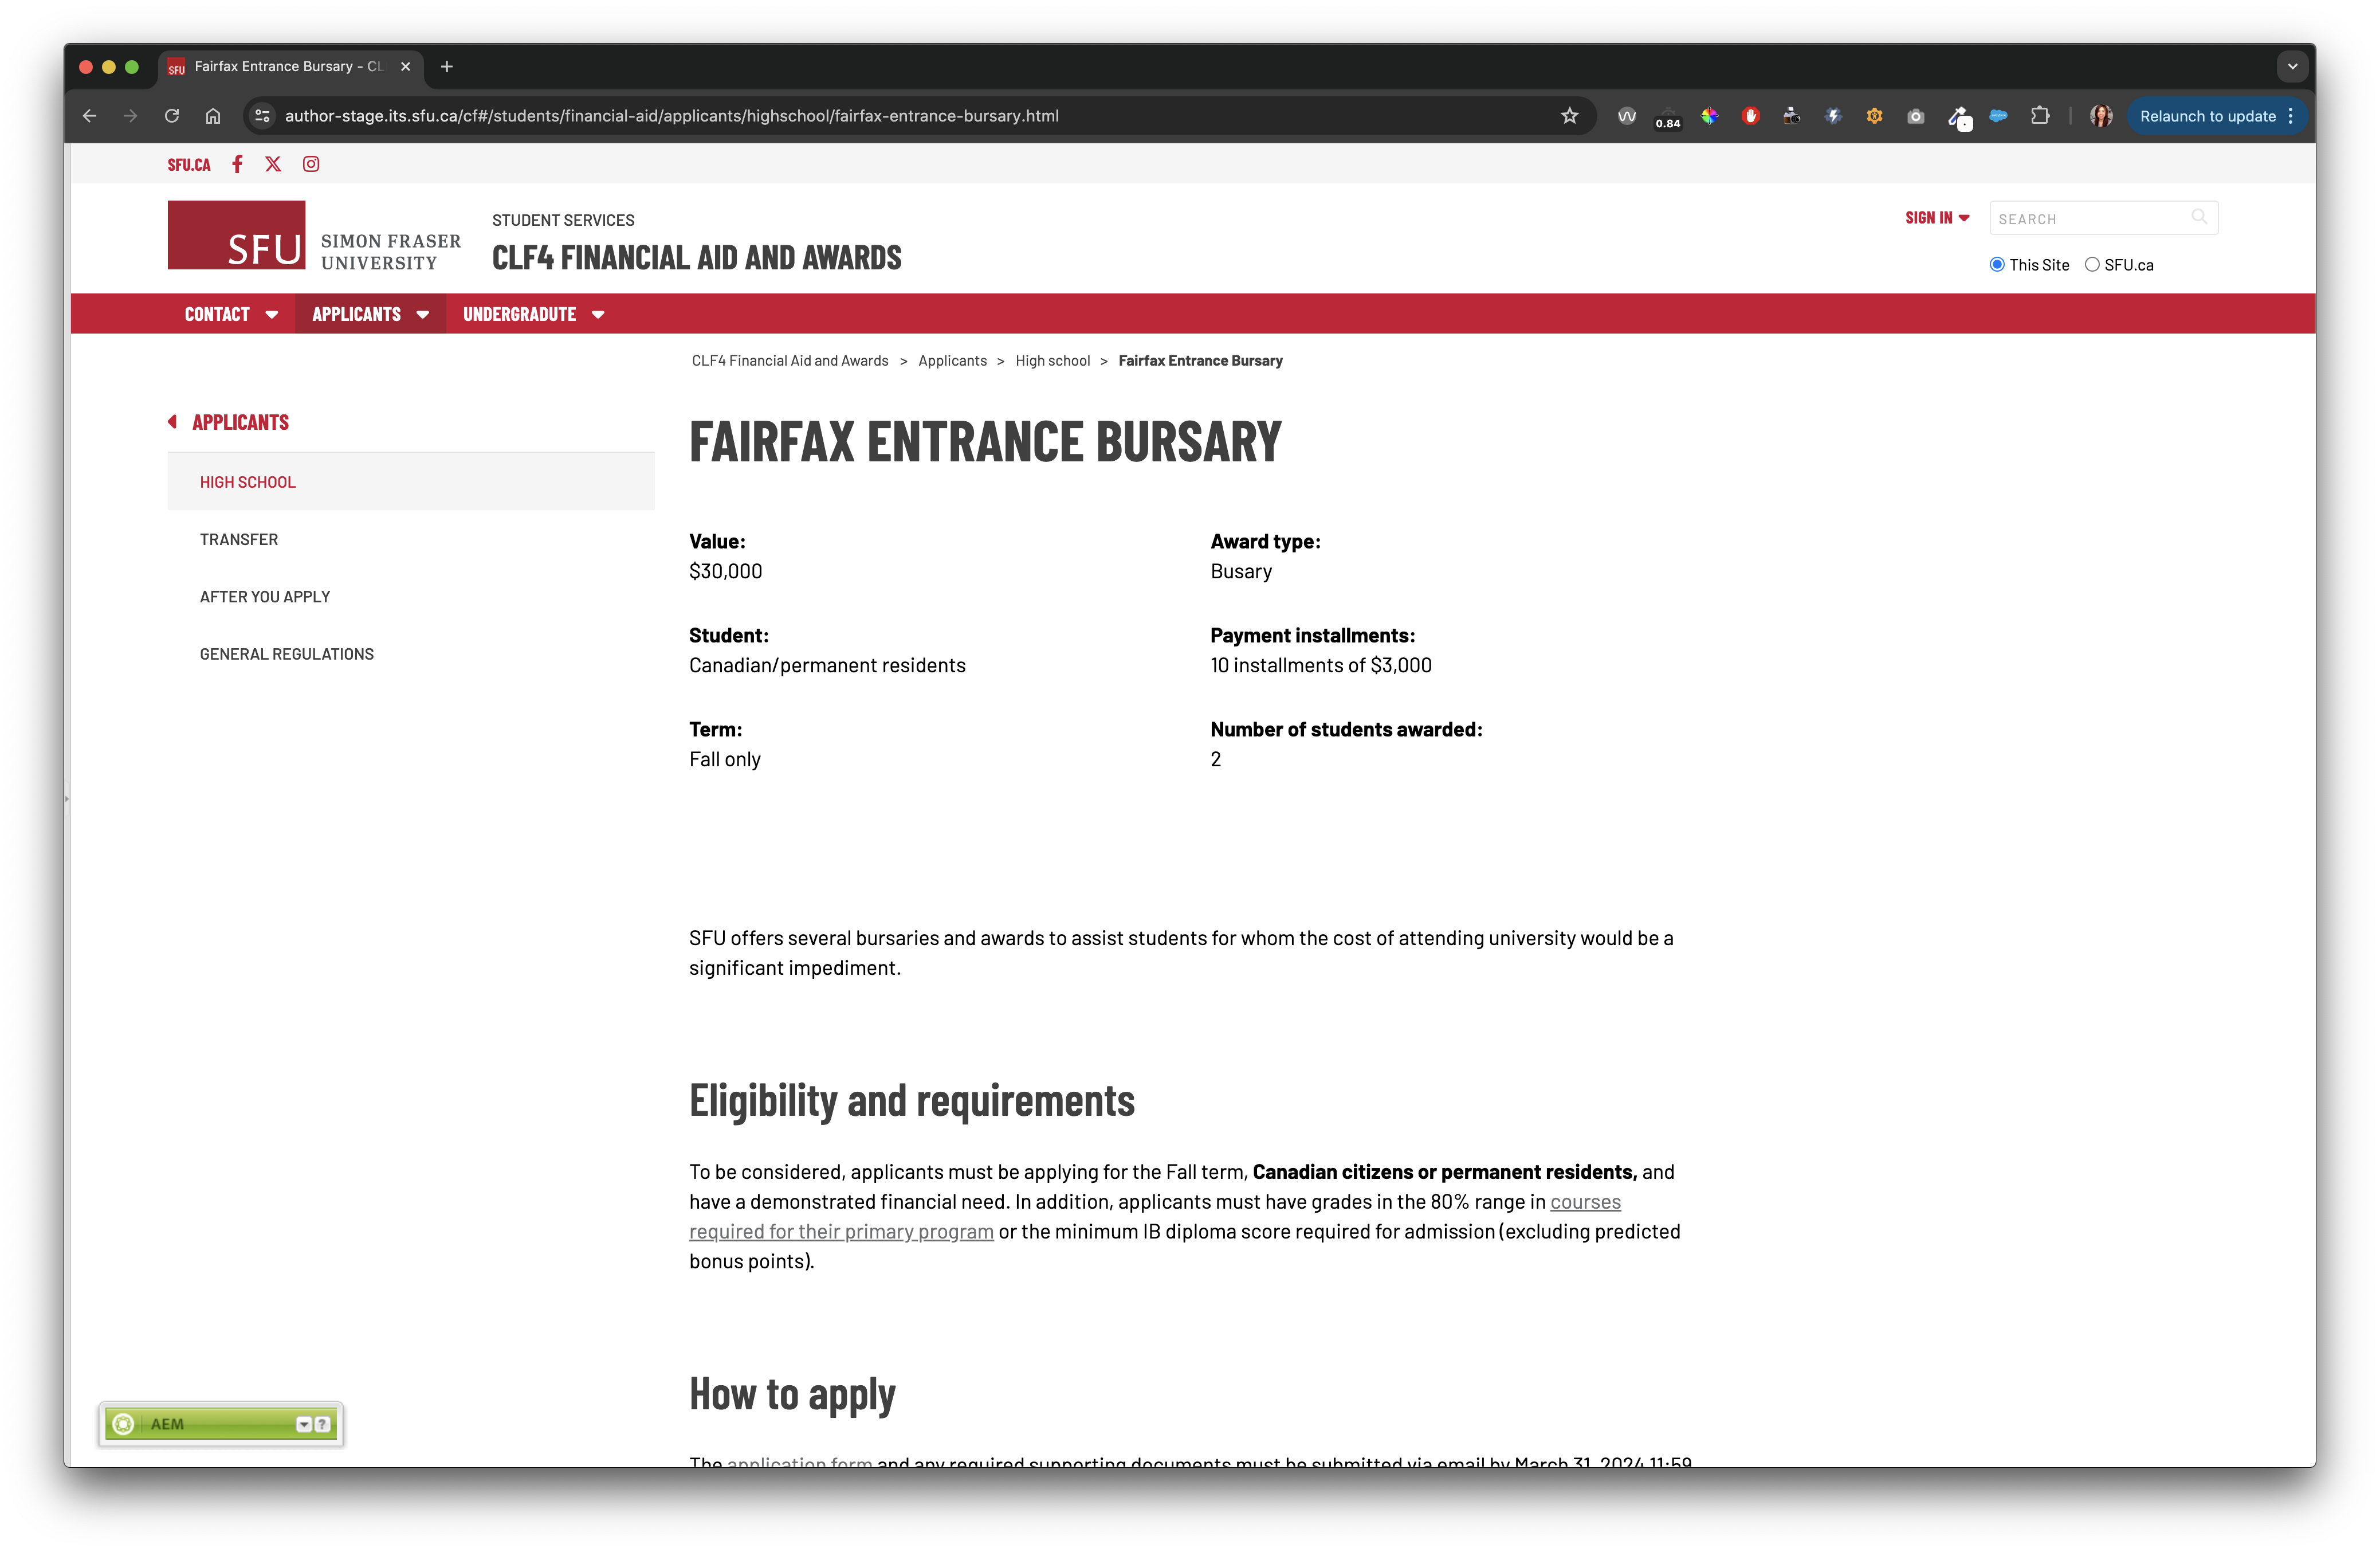The width and height of the screenshot is (2380, 1552).
Task: Click the "courses required for their primary program" link
Action: [841, 1232]
